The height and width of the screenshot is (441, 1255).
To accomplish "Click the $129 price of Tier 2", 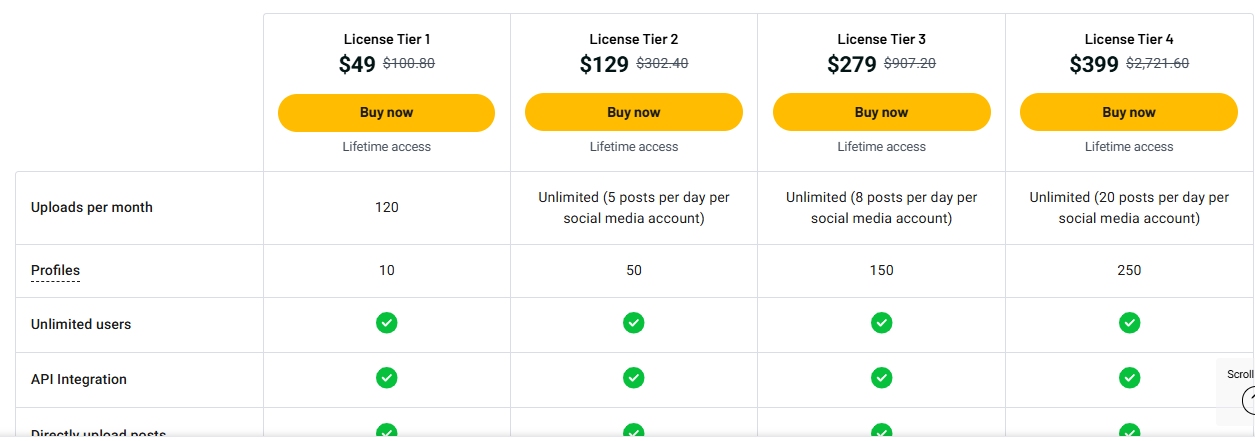I will (604, 65).
